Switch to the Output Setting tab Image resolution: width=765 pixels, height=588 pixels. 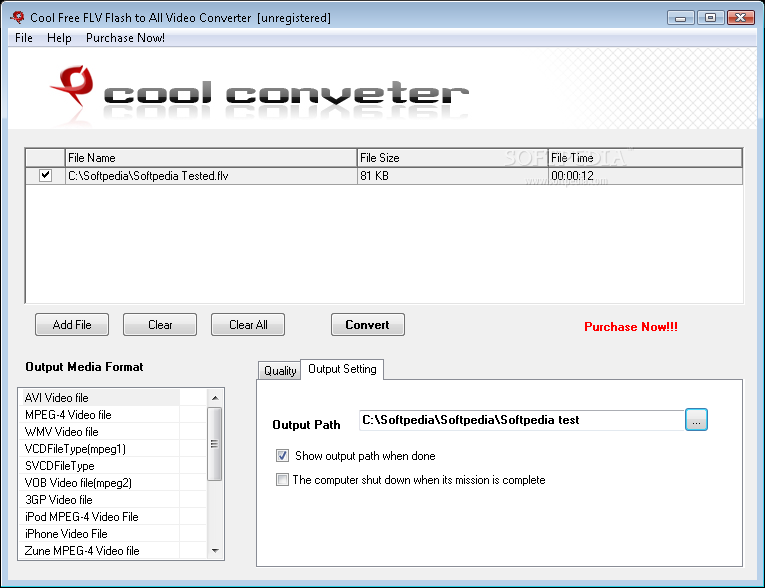tap(342, 369)
